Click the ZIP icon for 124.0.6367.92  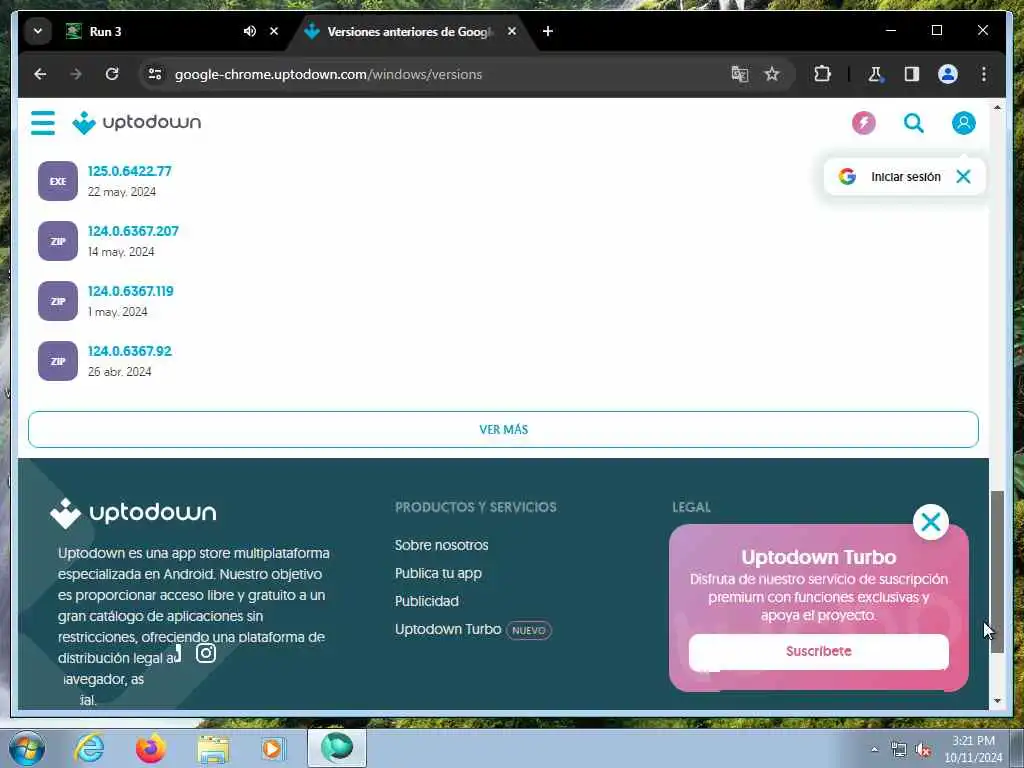click(x=57, y=361)
